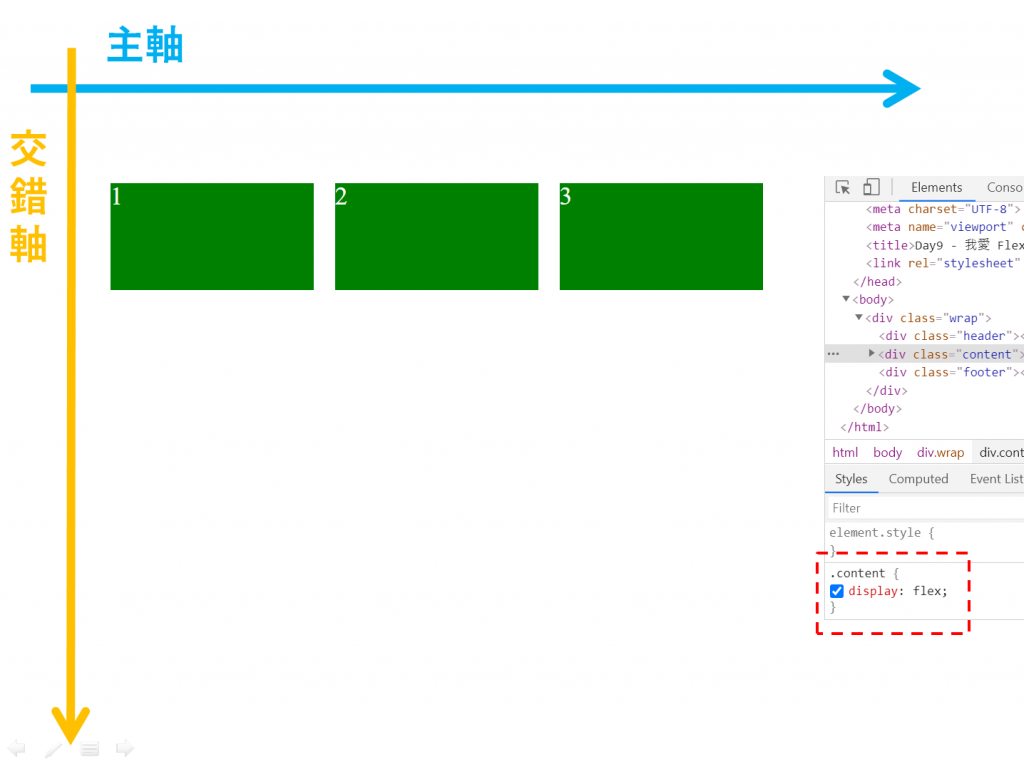The height and width of the screenshot is (769, 1024).
Task: Switch to the Elements tab
Action: pyautogui.click(x=936, y=187)
